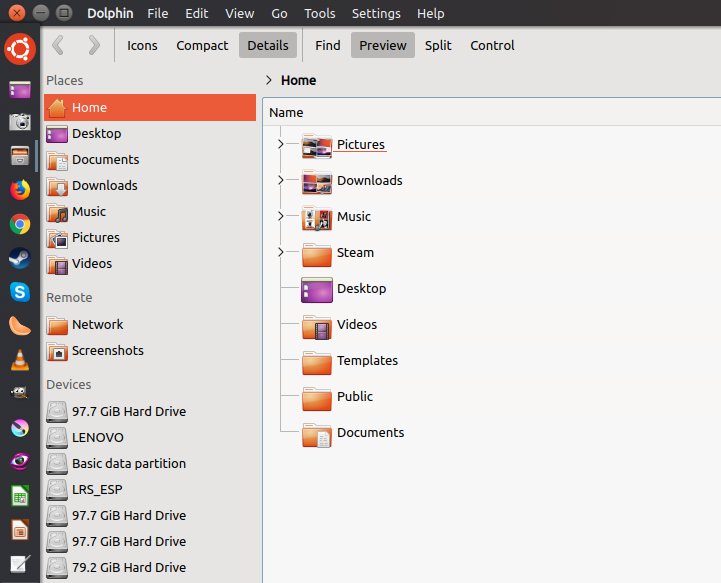Select the Templates folder icon
The image size is (721, 583).
[317, 362]
